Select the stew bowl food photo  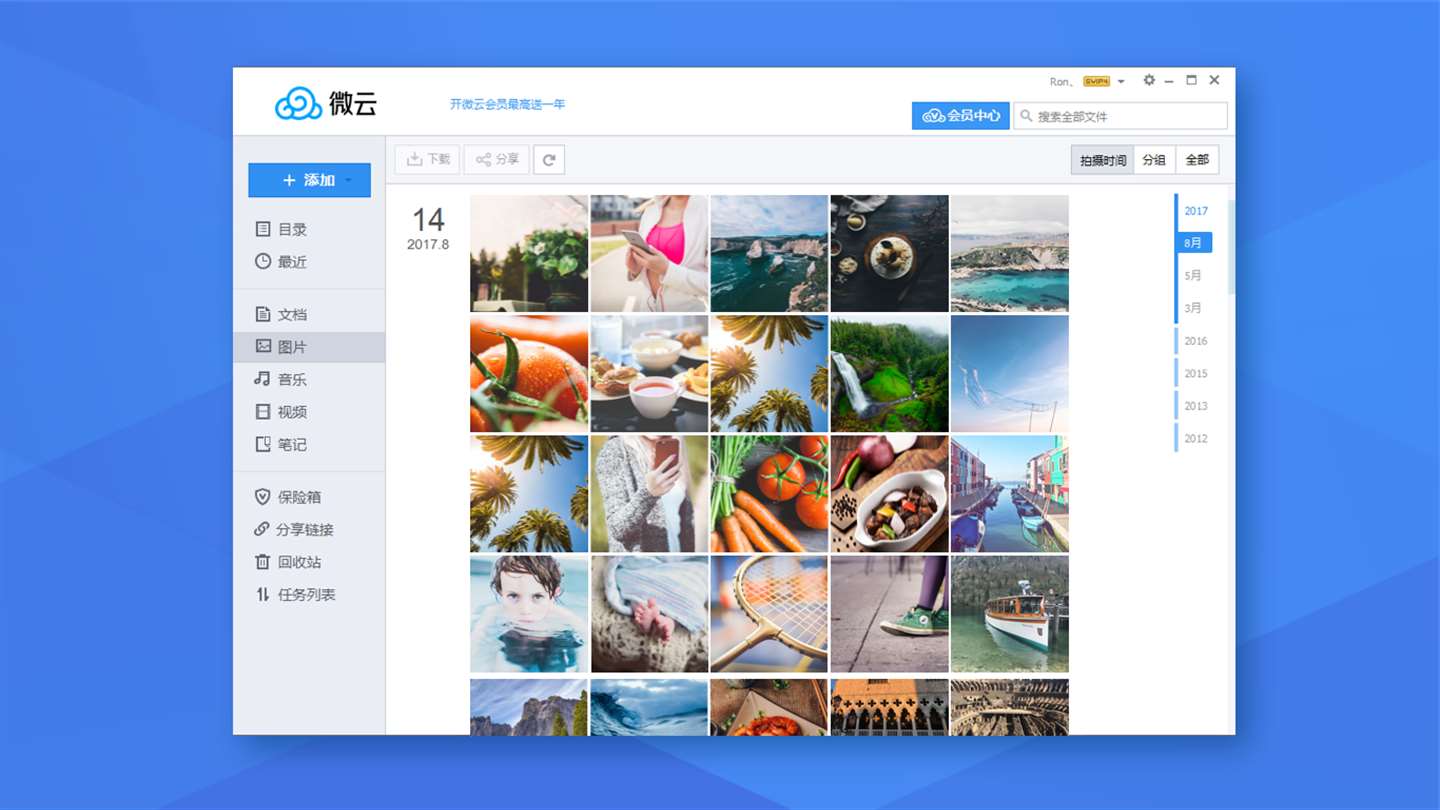pyautogui.click(x=889, y=494)
